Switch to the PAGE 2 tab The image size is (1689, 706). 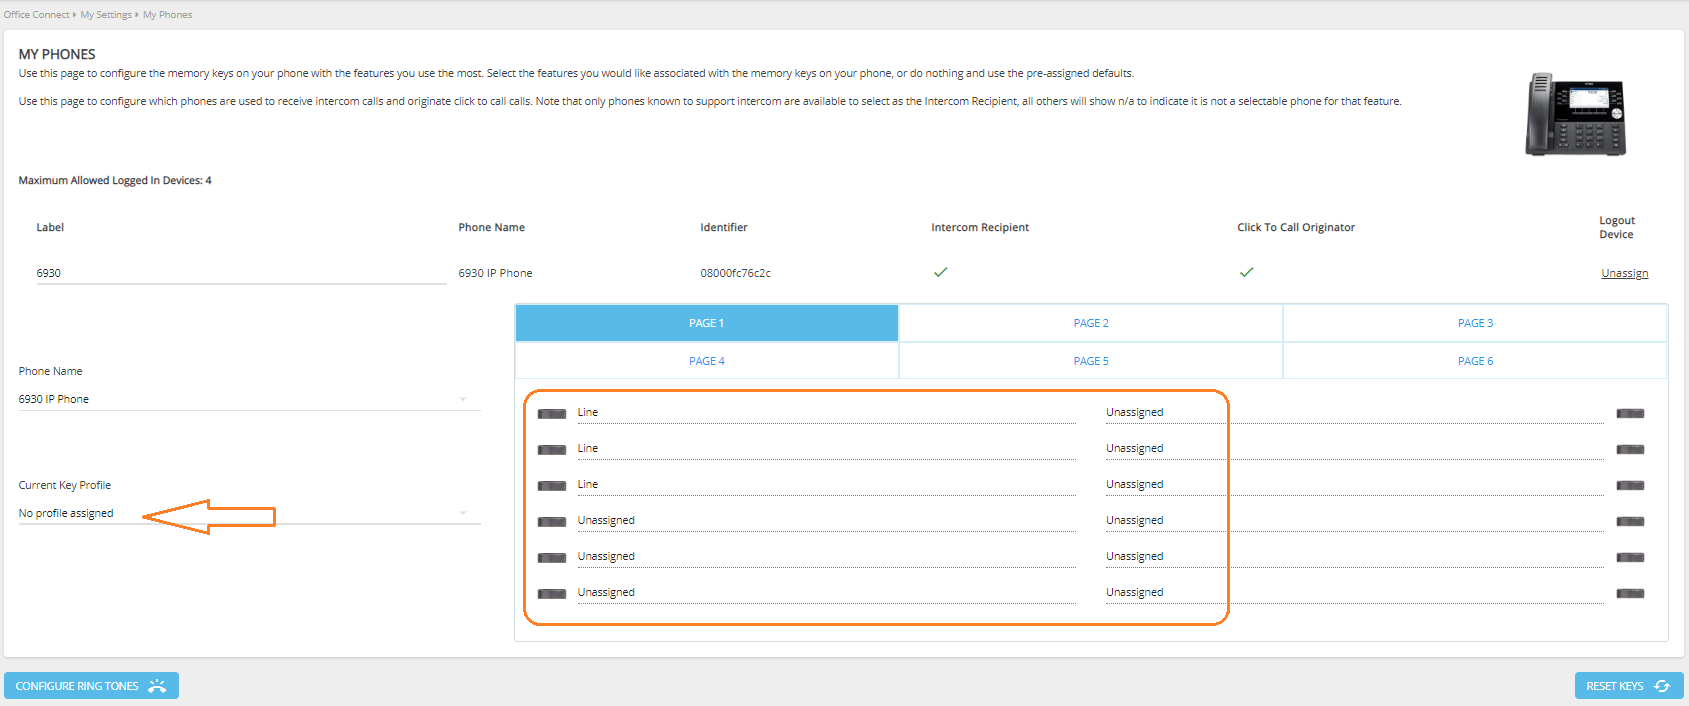click(1091, 323)
